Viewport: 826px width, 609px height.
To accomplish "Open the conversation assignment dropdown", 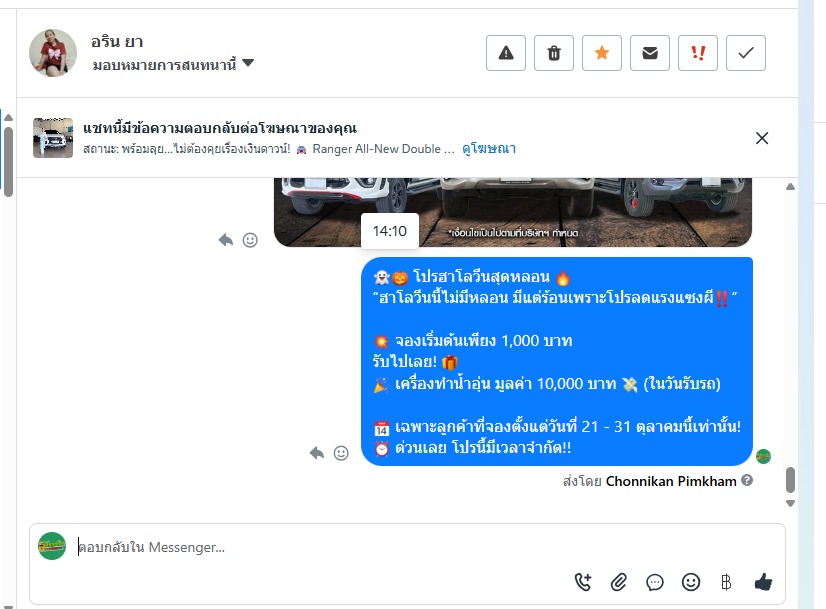I will 173,64.
